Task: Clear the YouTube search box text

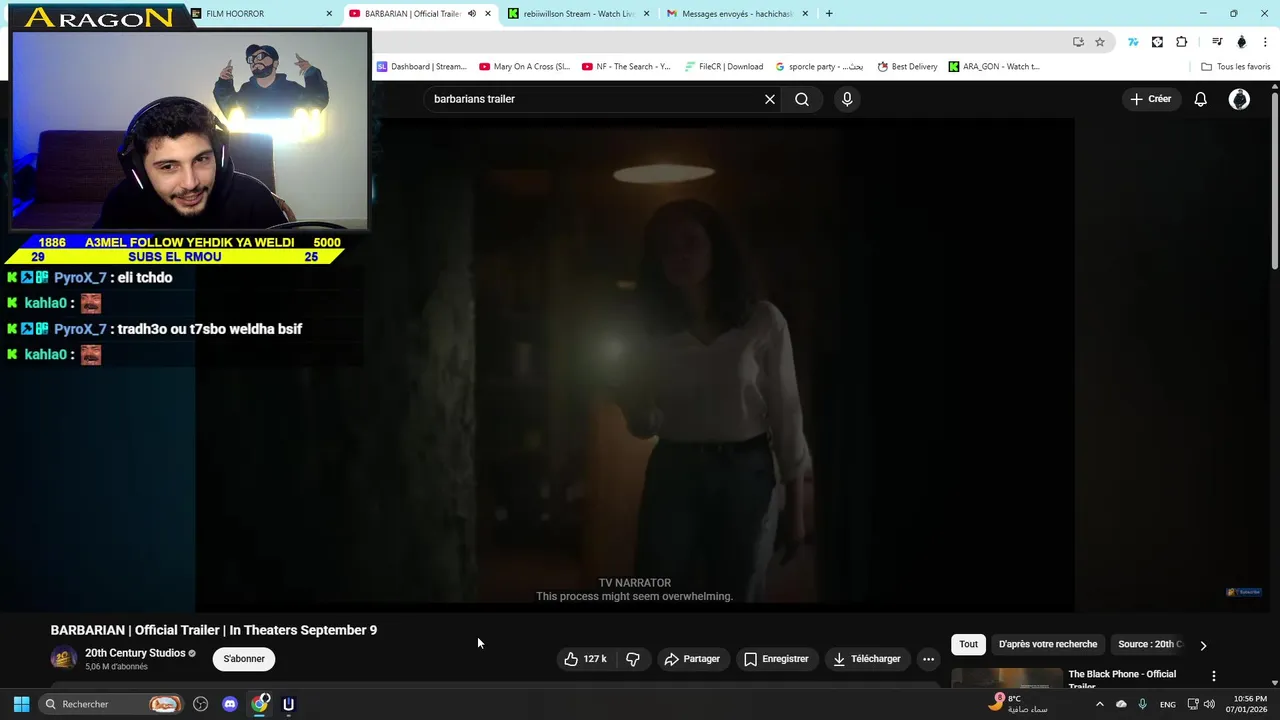Action: [x=770, y=99]
